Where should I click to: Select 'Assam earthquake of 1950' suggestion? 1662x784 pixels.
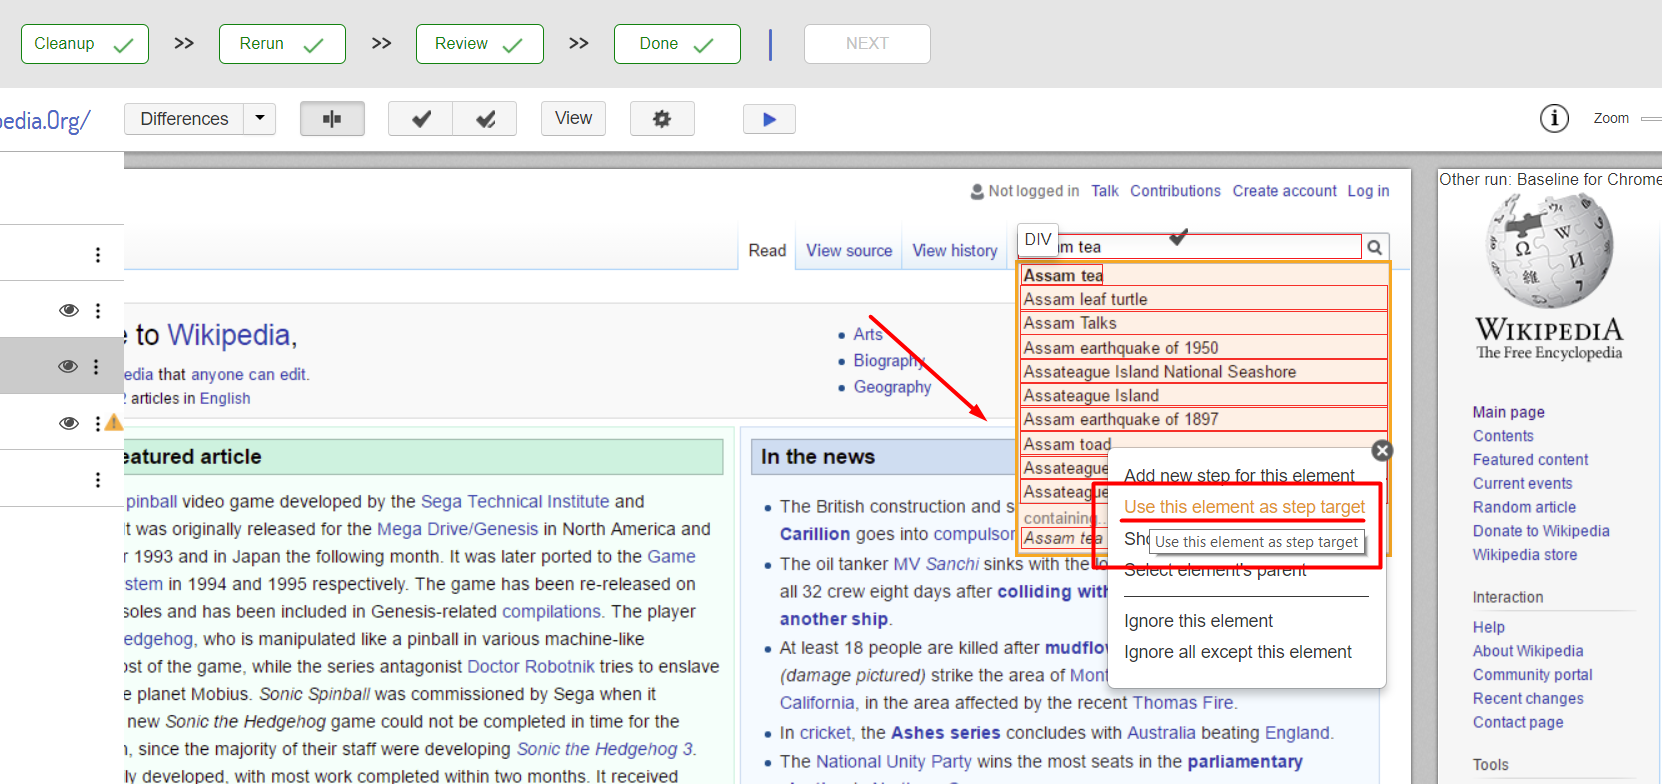click(x=1204, y=348)
